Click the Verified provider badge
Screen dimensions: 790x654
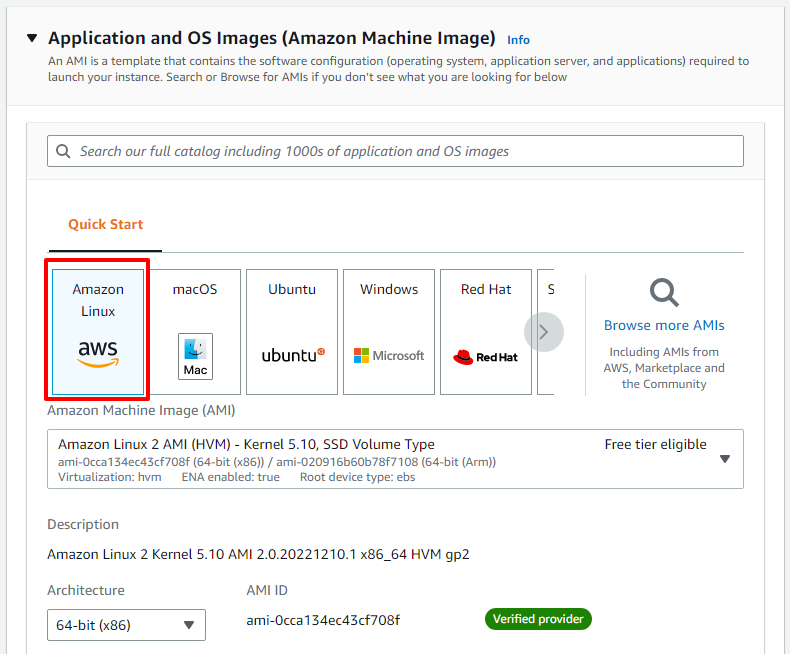(x=538, y=619)
